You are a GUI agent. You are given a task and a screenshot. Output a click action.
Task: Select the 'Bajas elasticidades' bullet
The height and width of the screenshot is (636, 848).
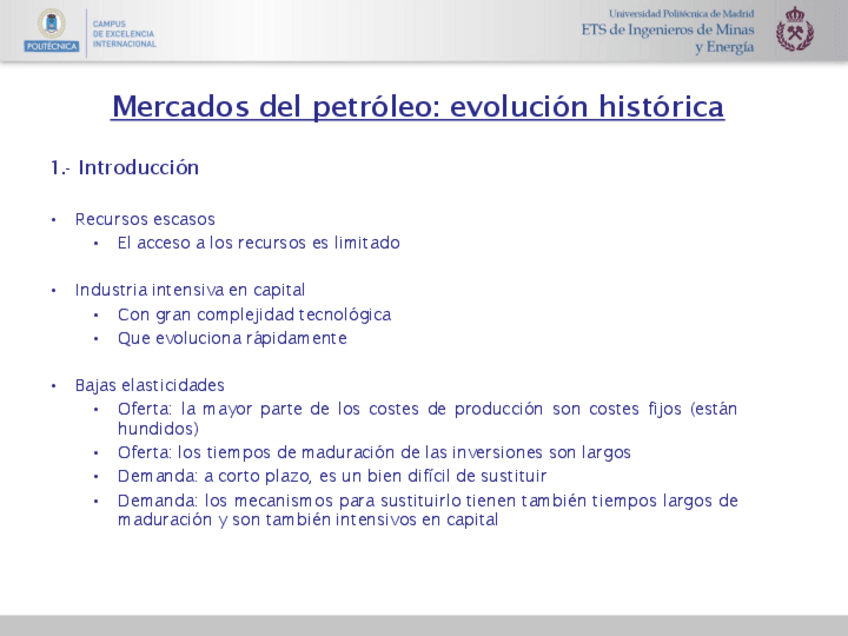(150, 385)
